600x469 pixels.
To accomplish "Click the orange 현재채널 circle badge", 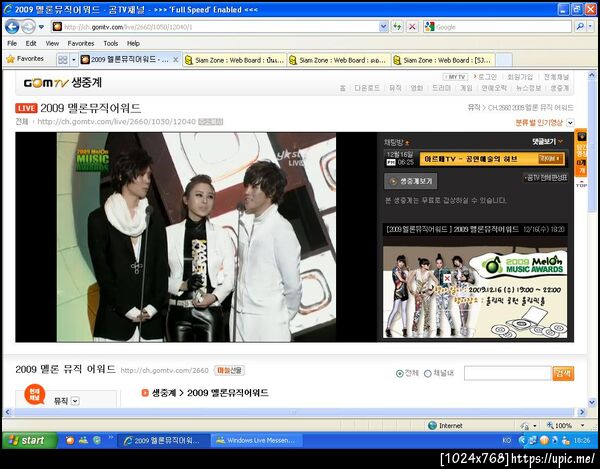I will coord(35,394).
